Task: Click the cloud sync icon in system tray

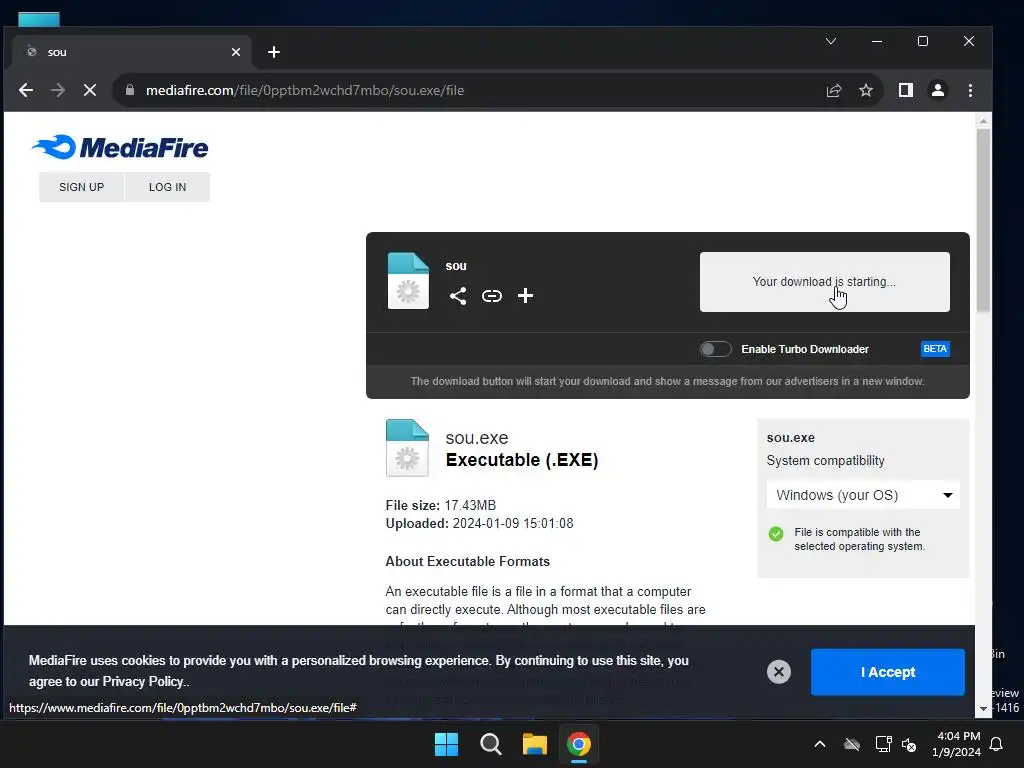Action: click(852, 744)
